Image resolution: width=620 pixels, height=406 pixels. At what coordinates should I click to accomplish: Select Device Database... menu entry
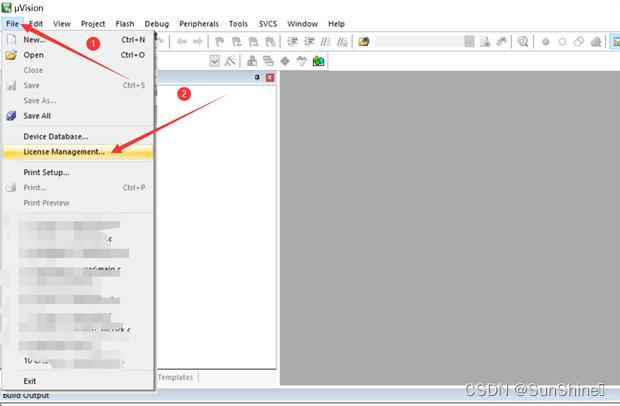coord(78,136)
